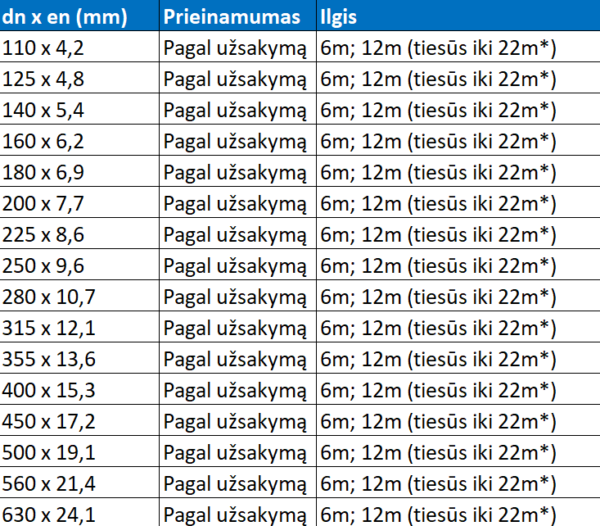Image resolution: width=600 pixels, height=526 pixels.
Task: Select cell showing 225 x 8,6
Action: tap(79, 233)
